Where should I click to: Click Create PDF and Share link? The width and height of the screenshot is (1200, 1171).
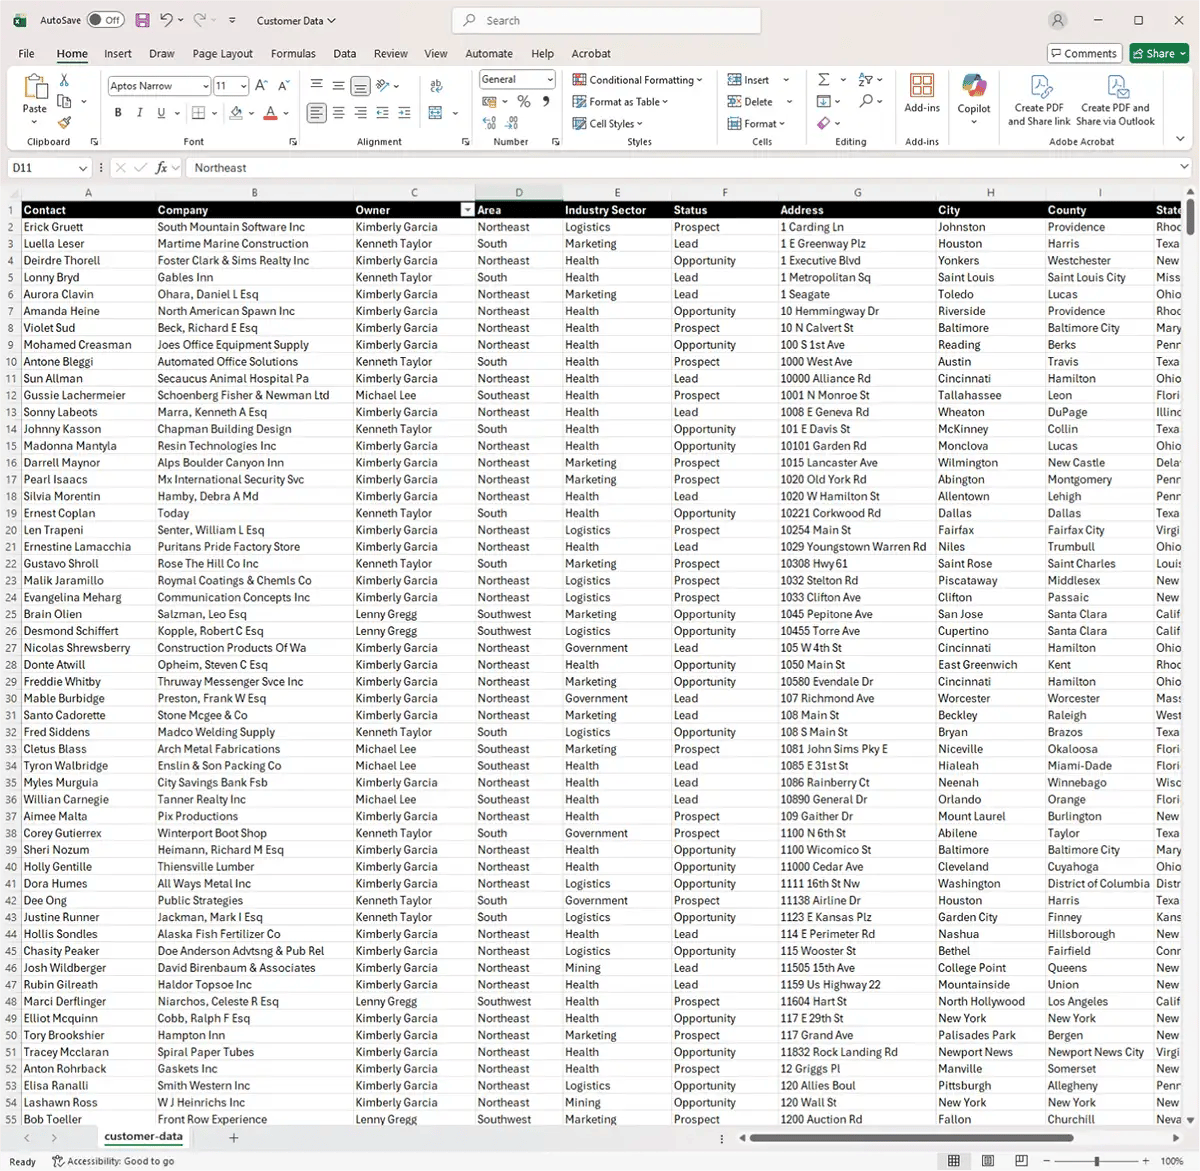[x=1039, y=100]
